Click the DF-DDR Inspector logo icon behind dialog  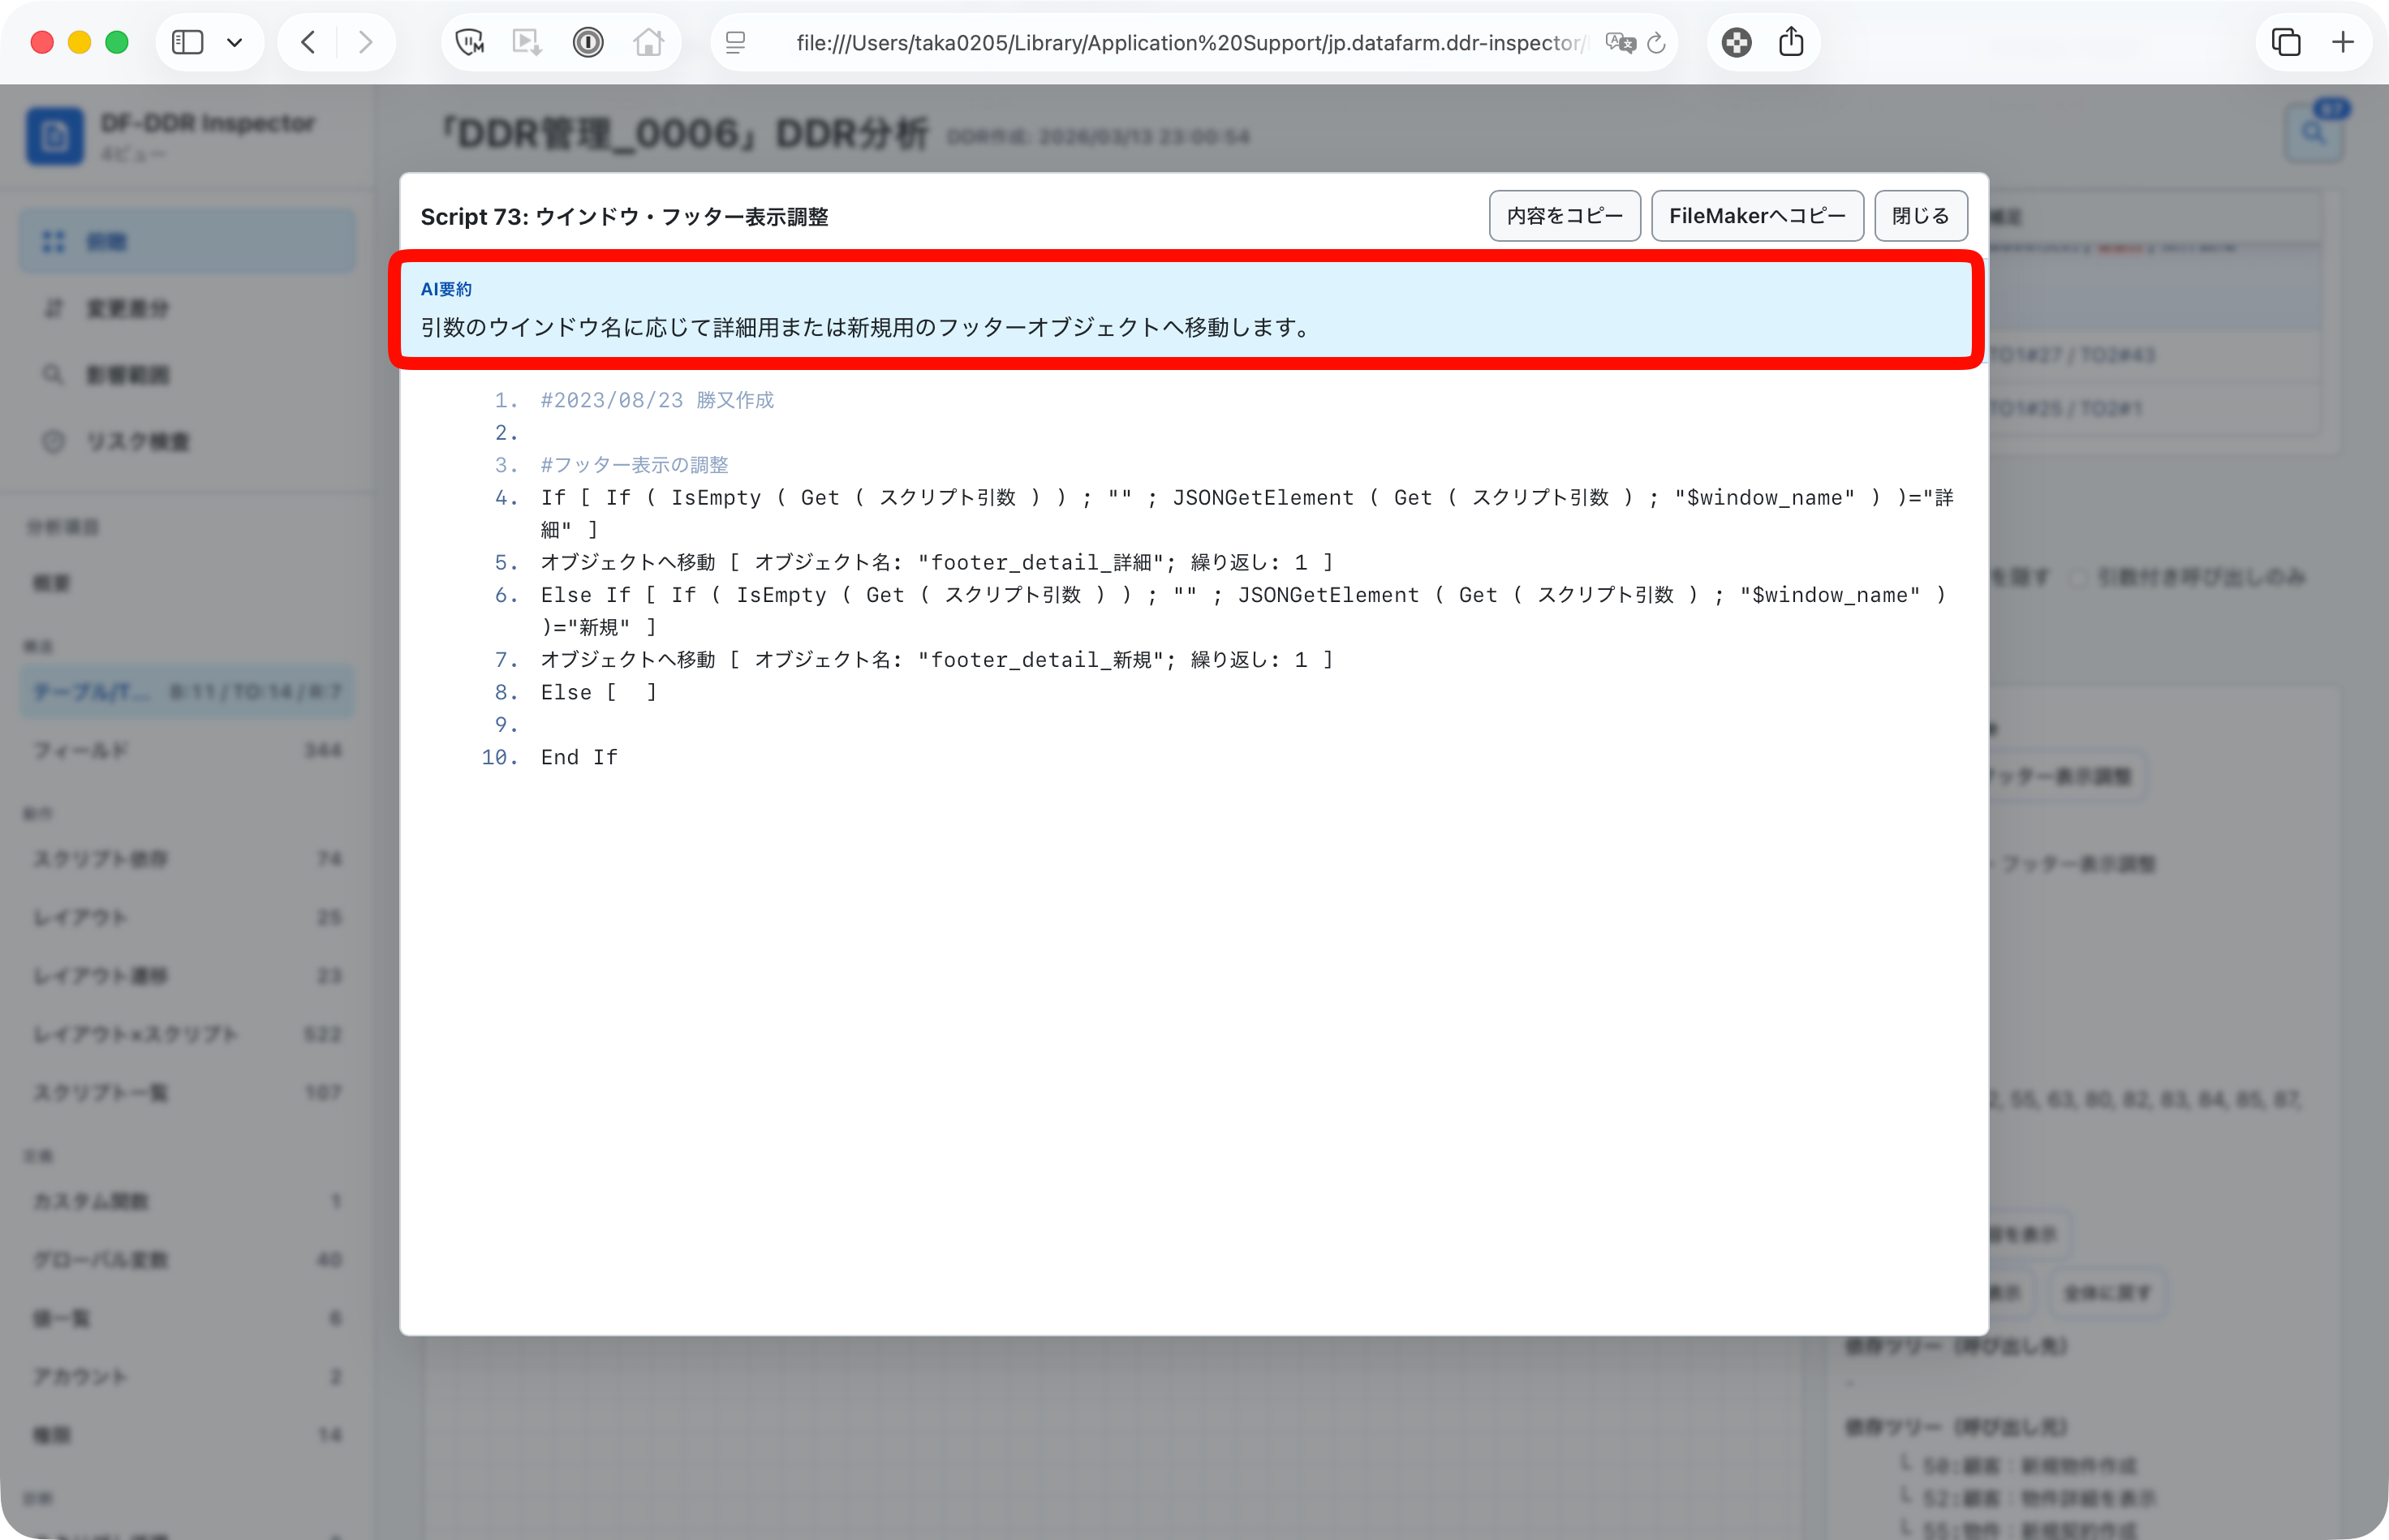(x=54, y=136)
